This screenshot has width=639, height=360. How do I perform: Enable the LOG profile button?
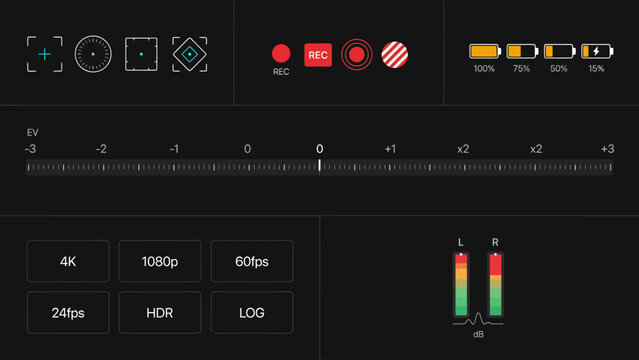tap(252, 313)
